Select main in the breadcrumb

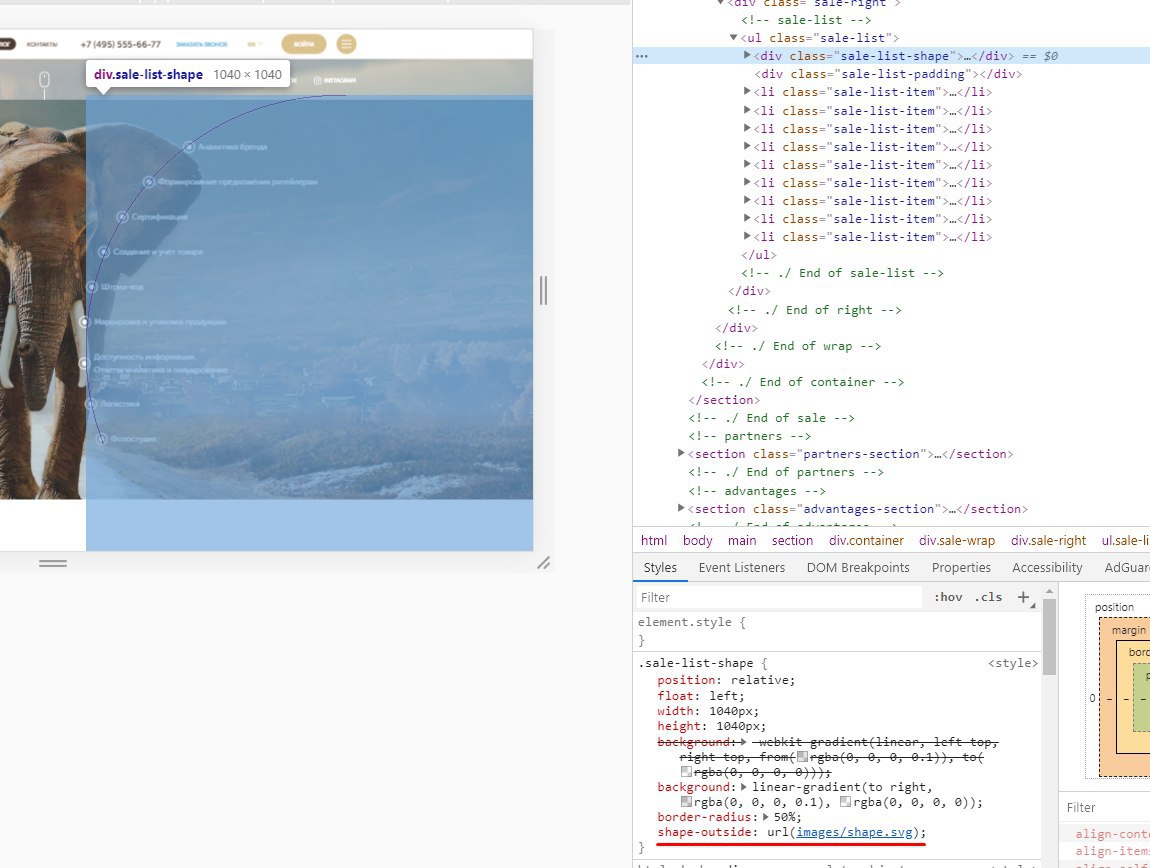[x=741, y=540]
